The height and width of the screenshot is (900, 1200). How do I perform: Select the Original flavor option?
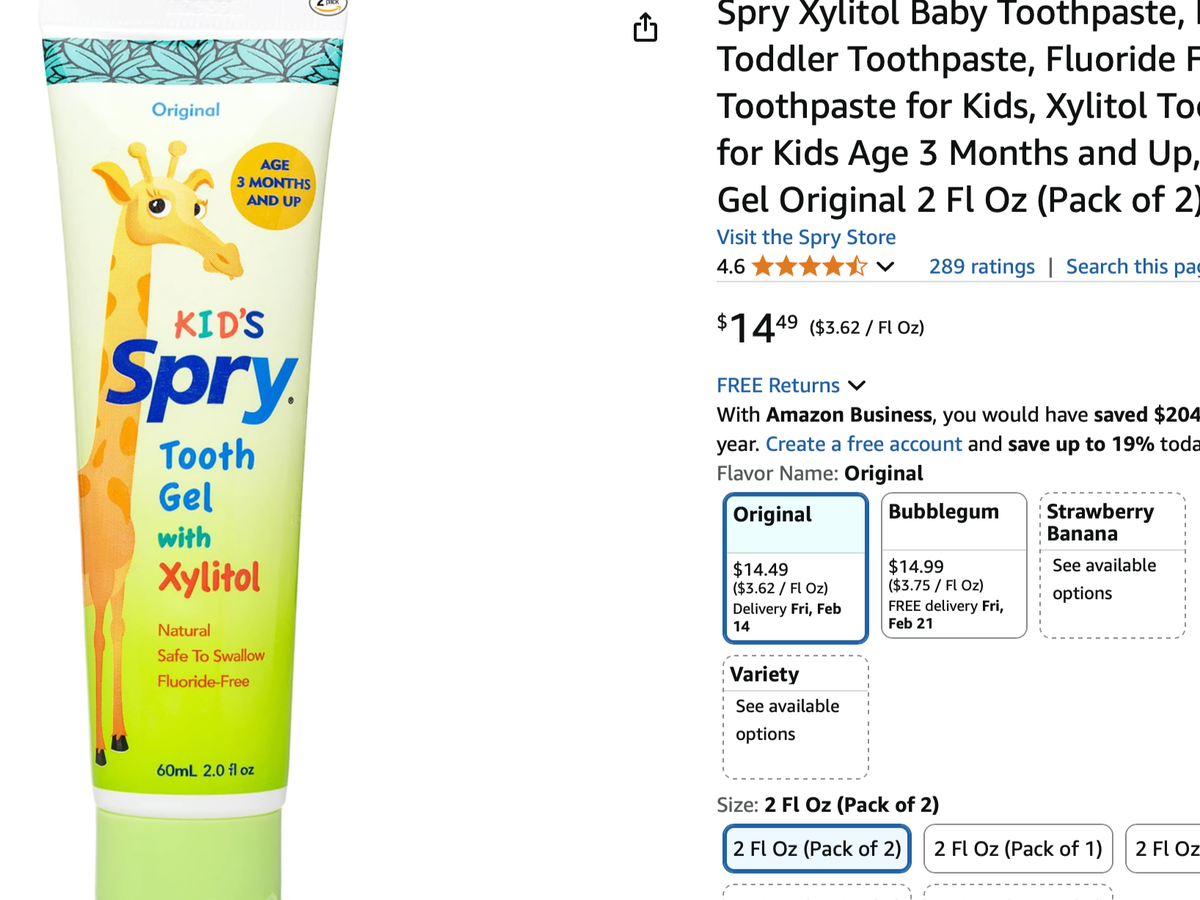[795, 568]
